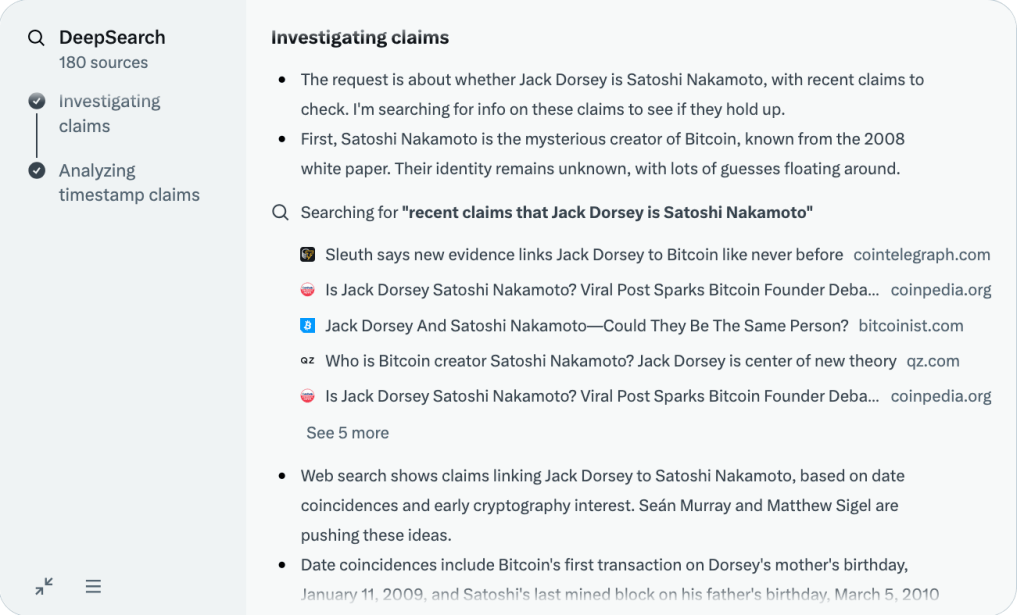Viewport: 1024px width, 615px height.
Task: Click the search query magnifier icon
Action: 280,213
